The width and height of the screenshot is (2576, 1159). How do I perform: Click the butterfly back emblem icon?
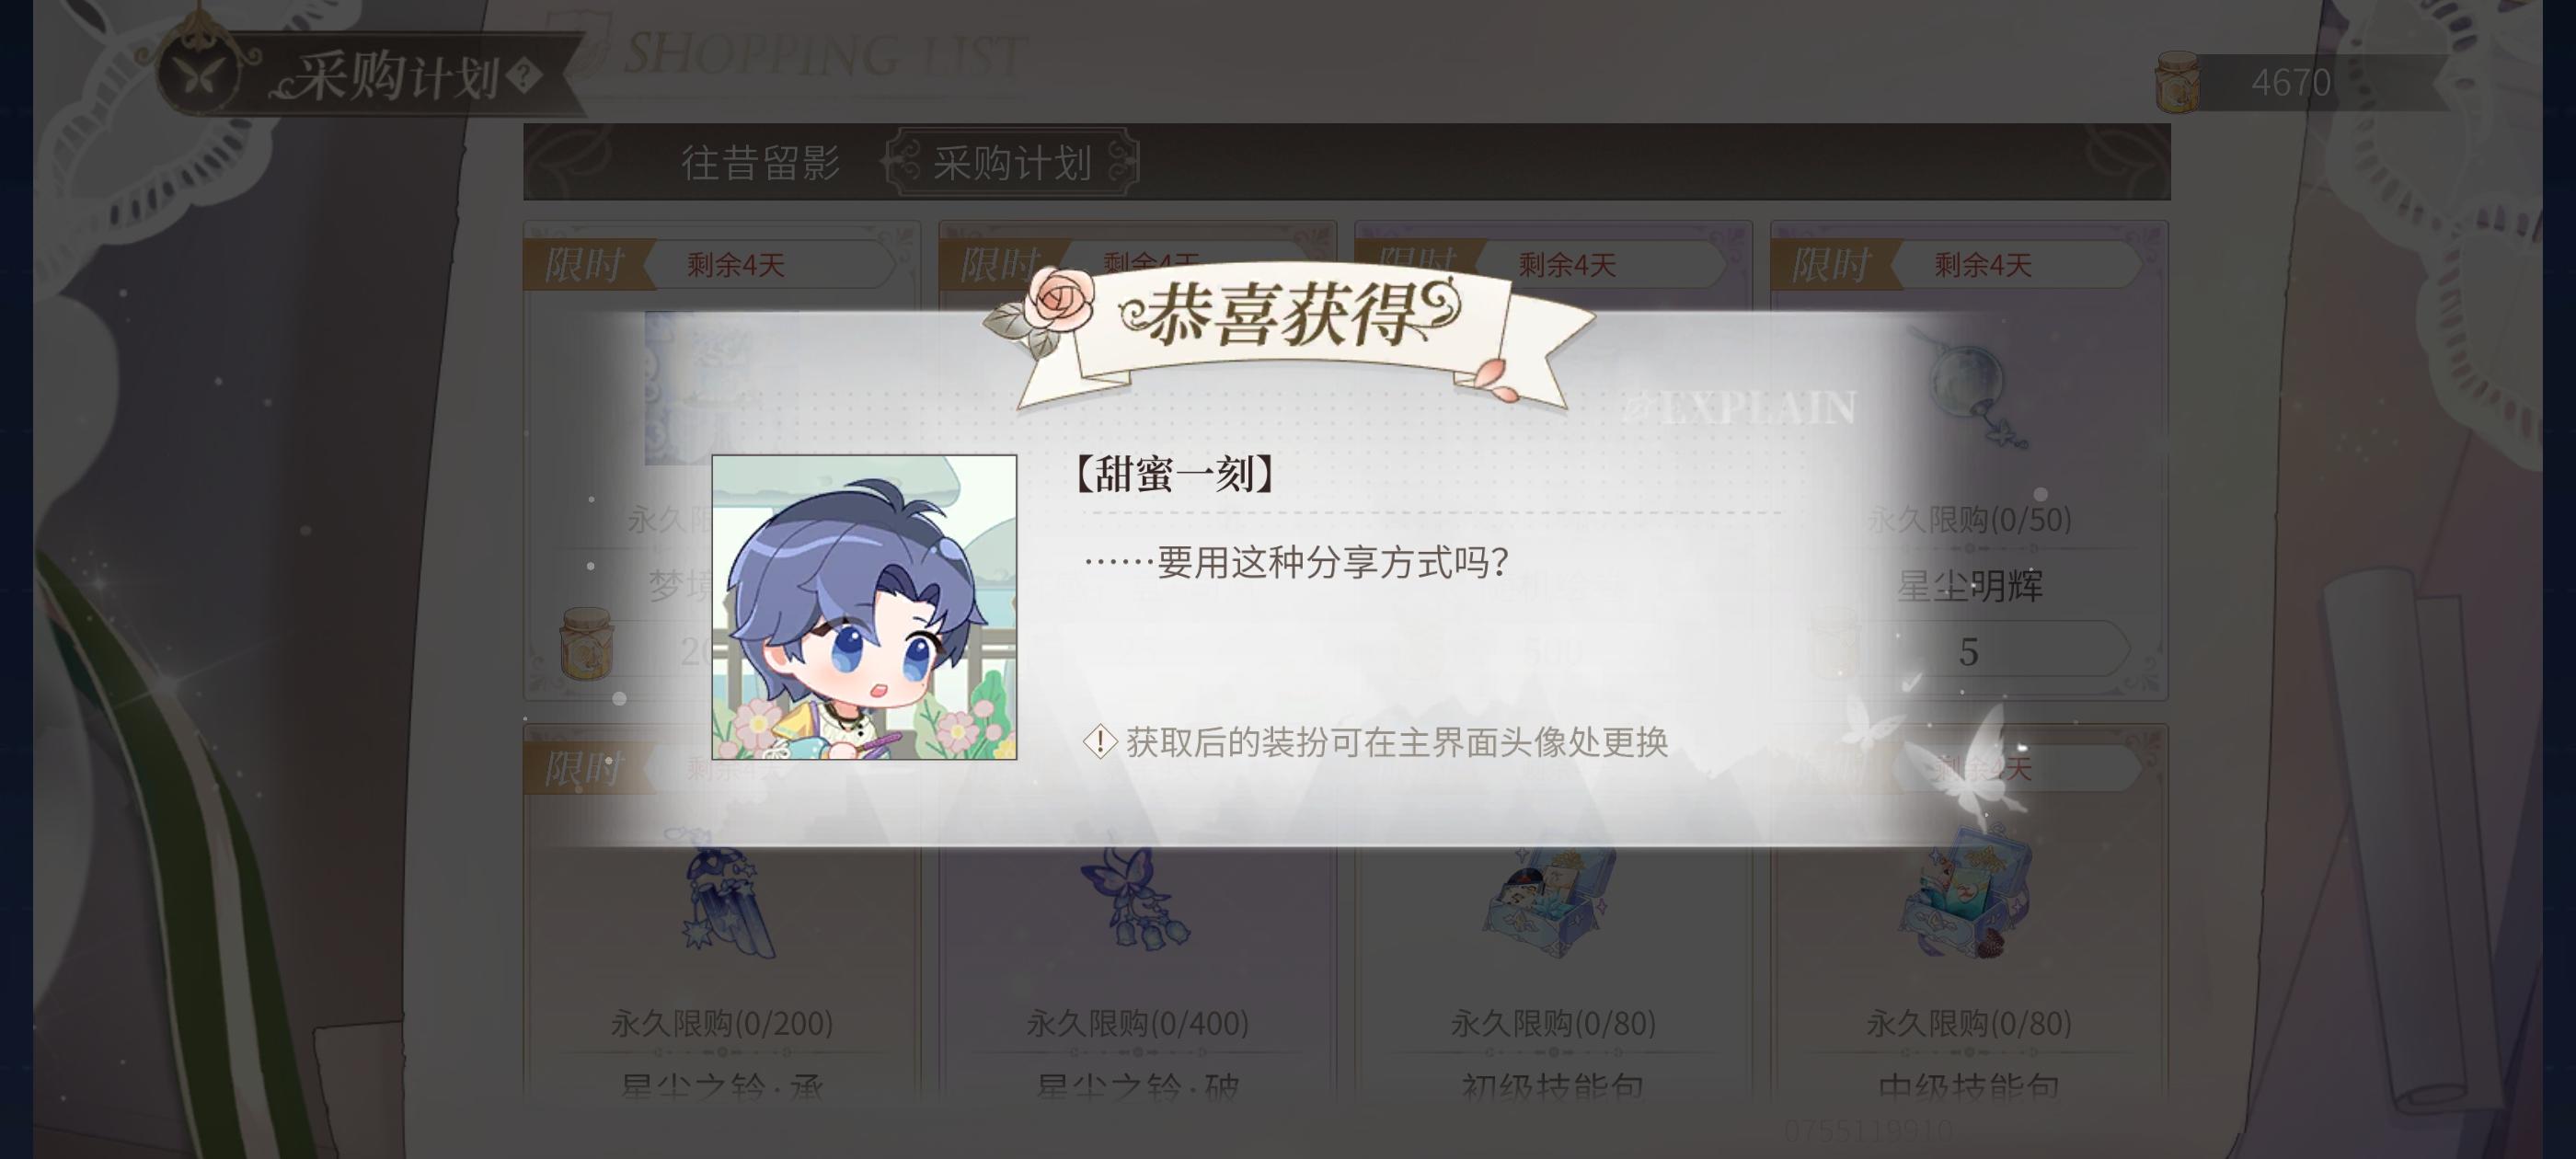[x=200, y=72]
